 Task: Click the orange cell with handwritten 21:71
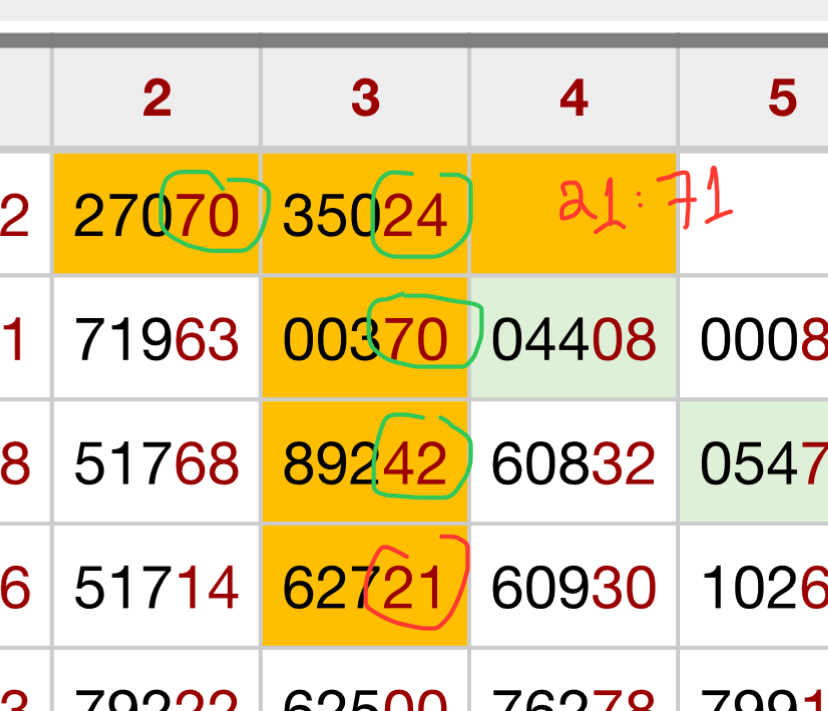(573, 212)
